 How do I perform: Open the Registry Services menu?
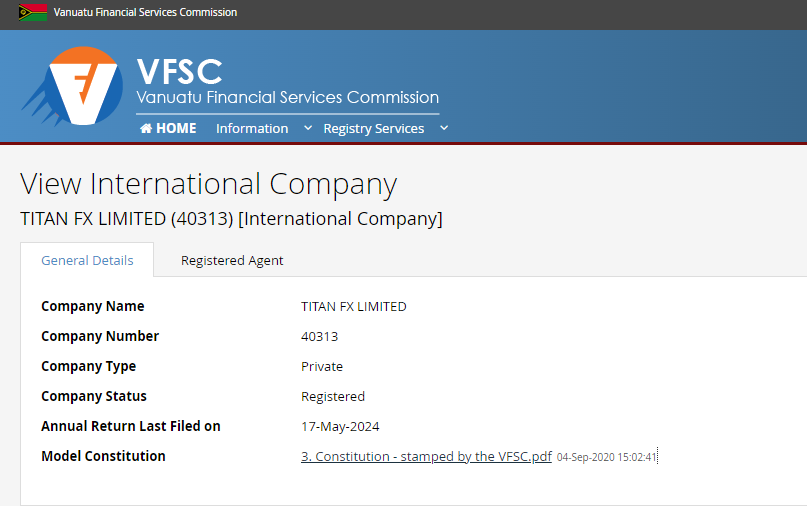tap(374, 128)
